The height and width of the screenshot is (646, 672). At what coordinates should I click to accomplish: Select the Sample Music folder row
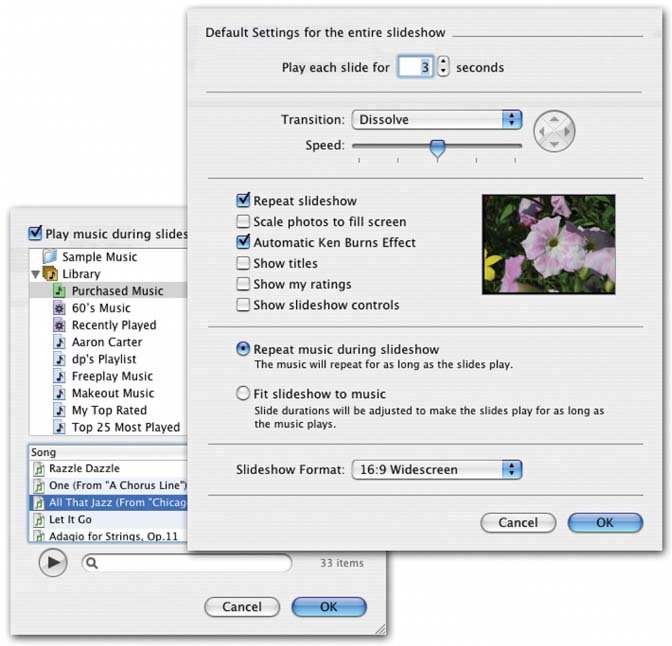coord(108,256)
